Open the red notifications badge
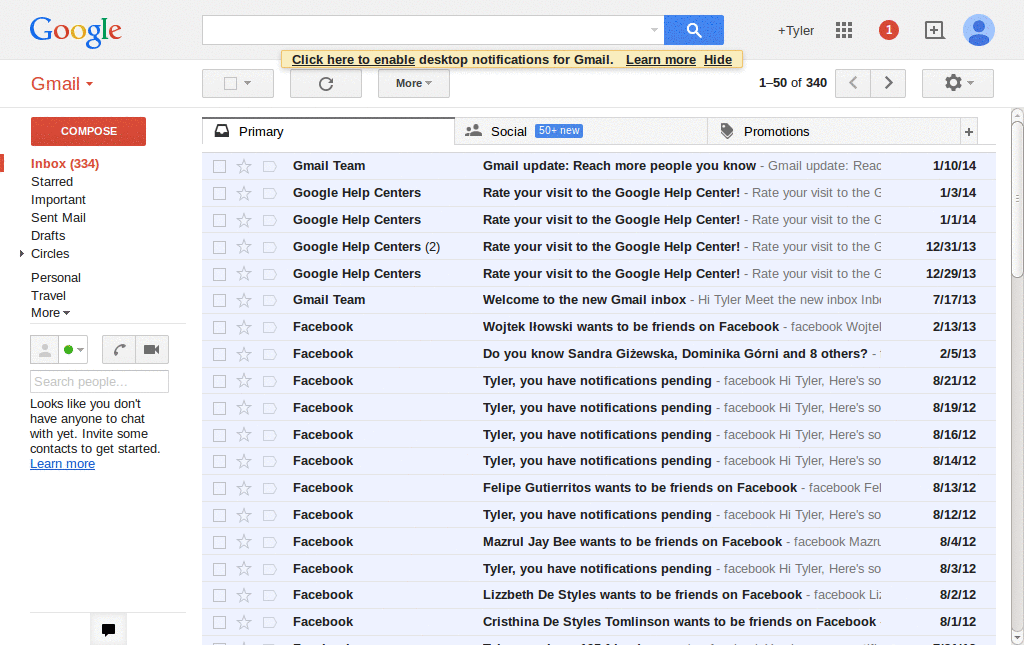The height and width of the screenshot is (645, 1024). [x=888, y=30]
